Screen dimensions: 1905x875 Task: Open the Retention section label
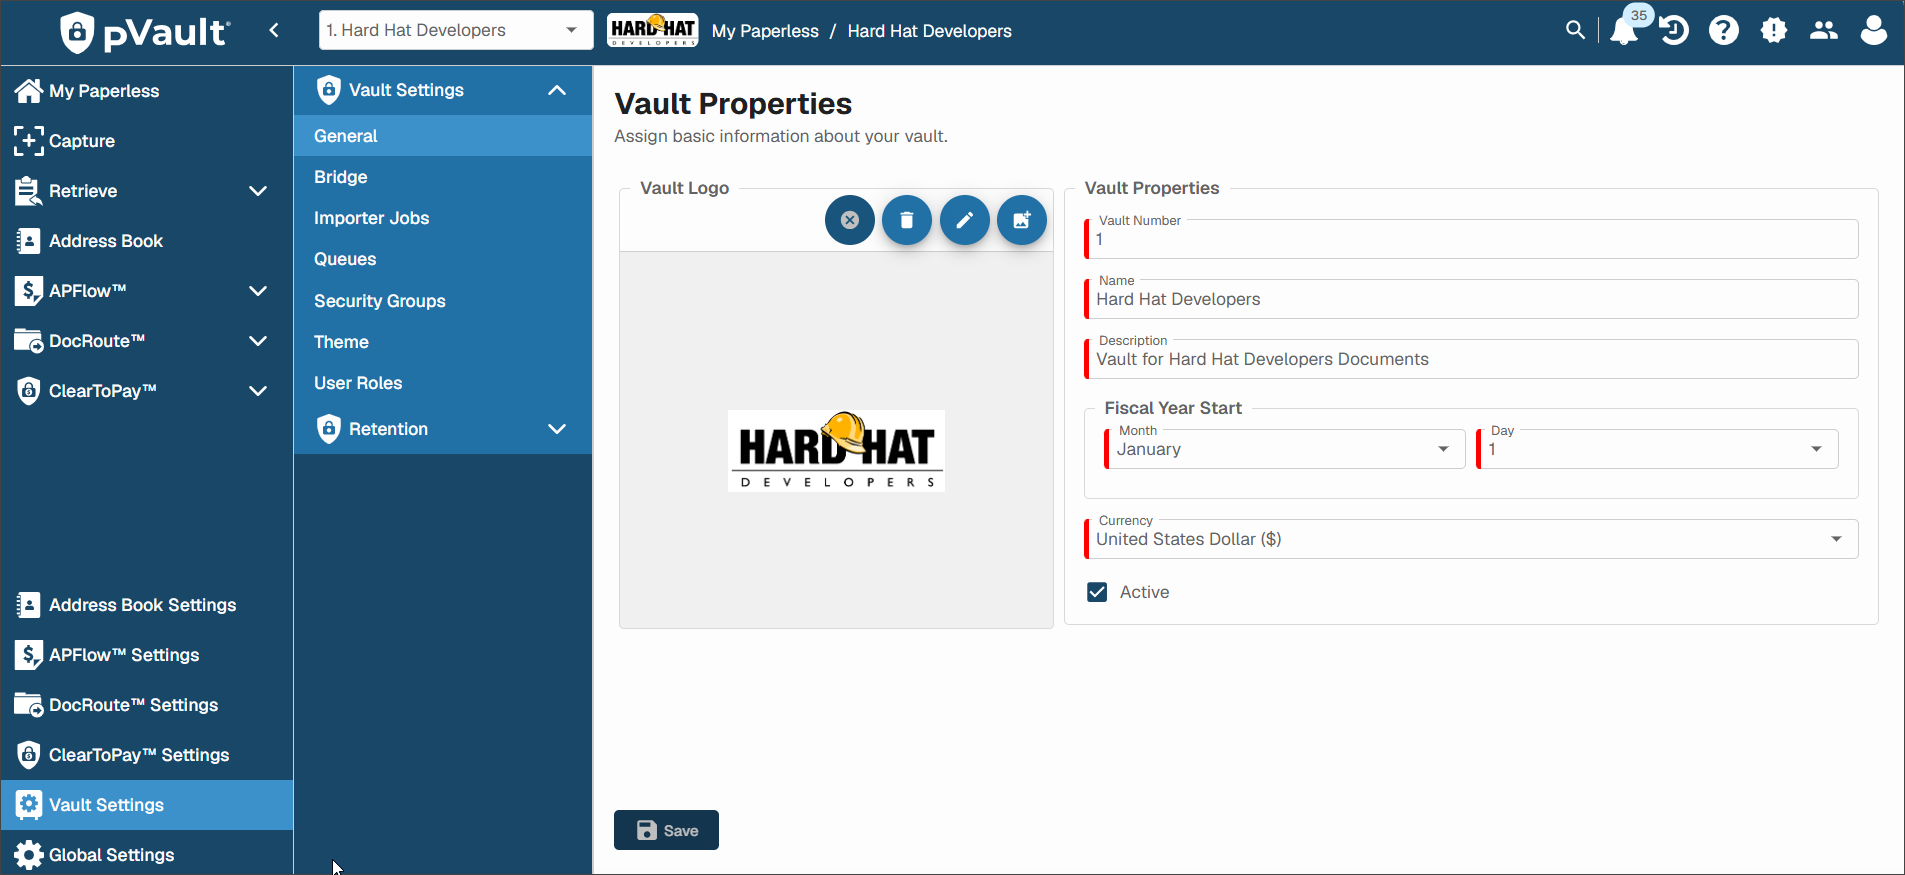click(388, 429)
